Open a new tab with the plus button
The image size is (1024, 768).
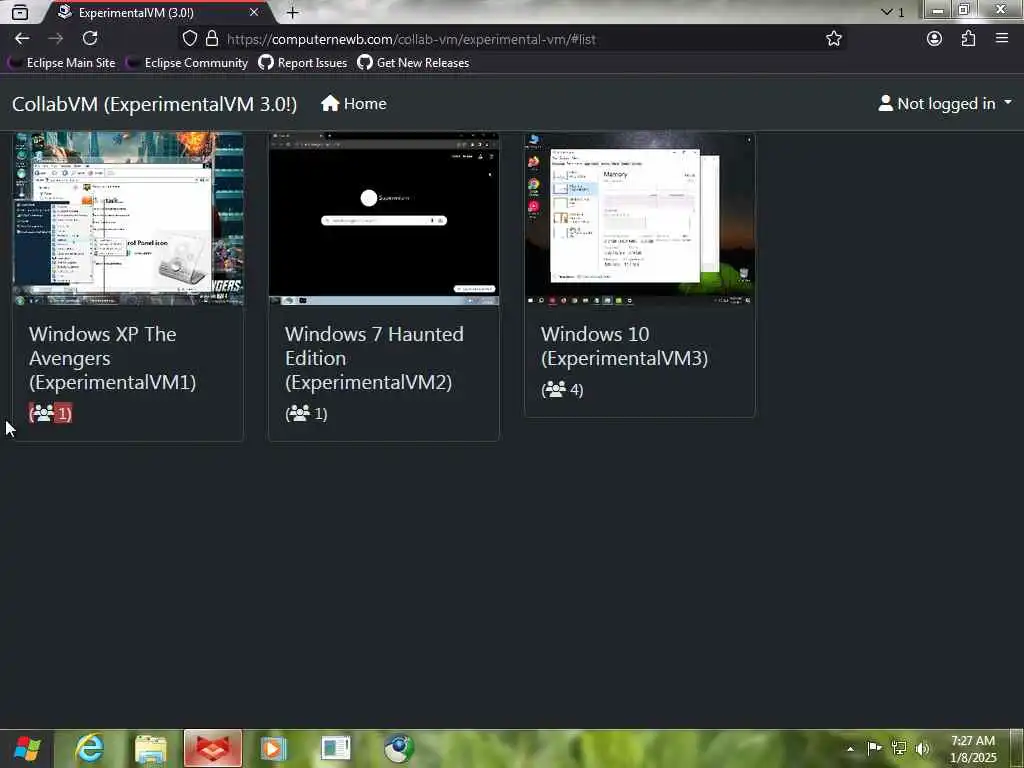pyautogui.click(x=293, y=12)
